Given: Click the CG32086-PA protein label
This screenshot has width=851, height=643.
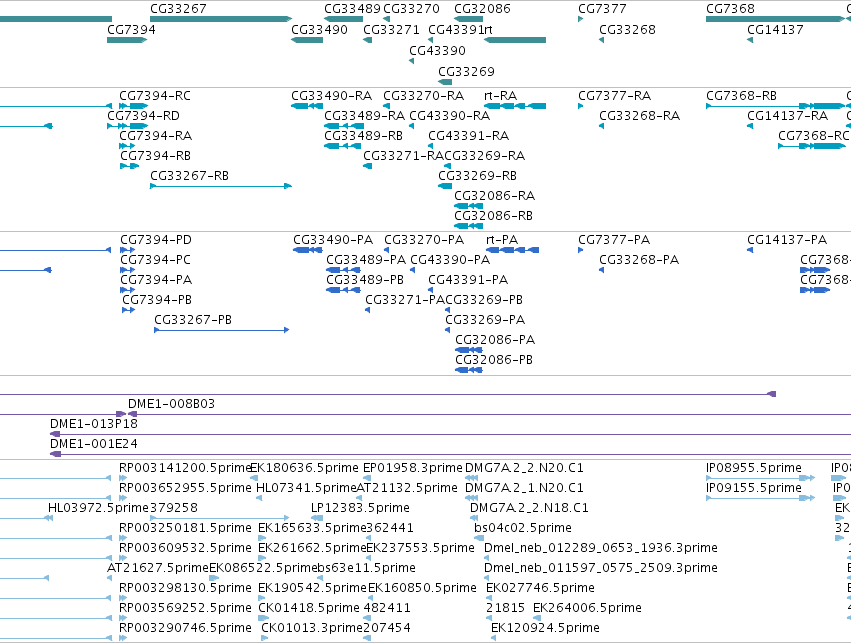Looking at the screenshot, I should 495,340.
